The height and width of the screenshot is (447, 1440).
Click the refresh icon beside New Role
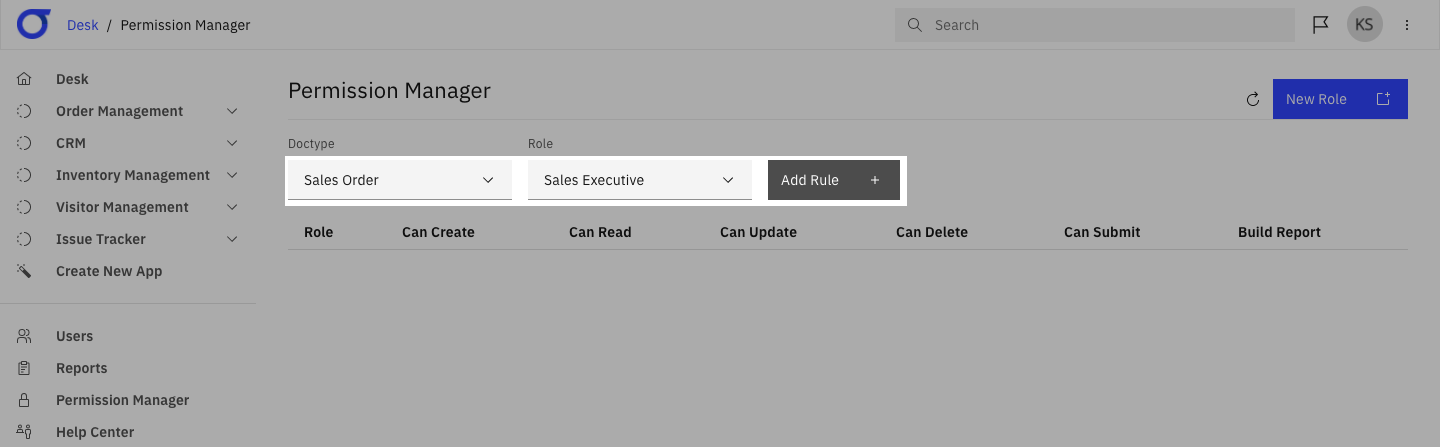(x=1252, y=99)
